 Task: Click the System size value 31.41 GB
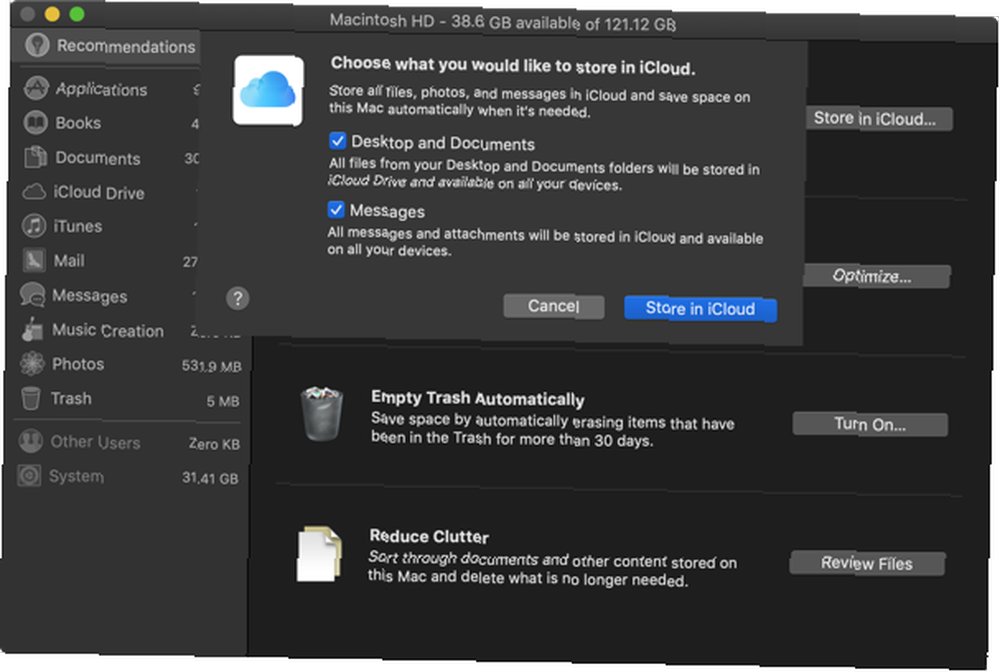tap(210, 478)
